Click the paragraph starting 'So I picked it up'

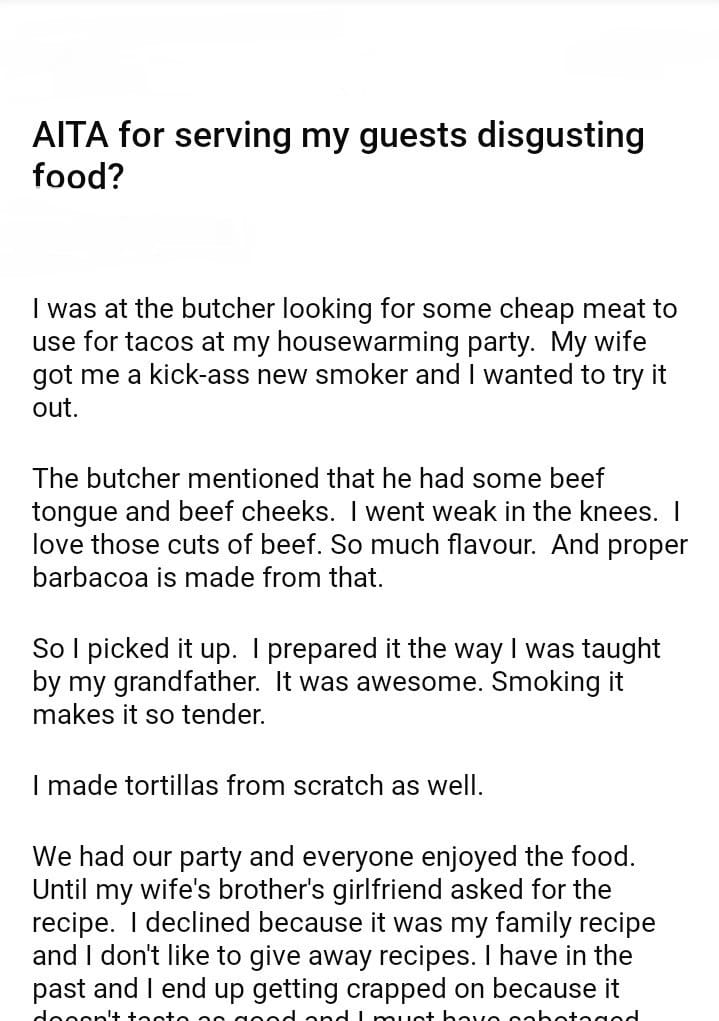tap(346, 682)
